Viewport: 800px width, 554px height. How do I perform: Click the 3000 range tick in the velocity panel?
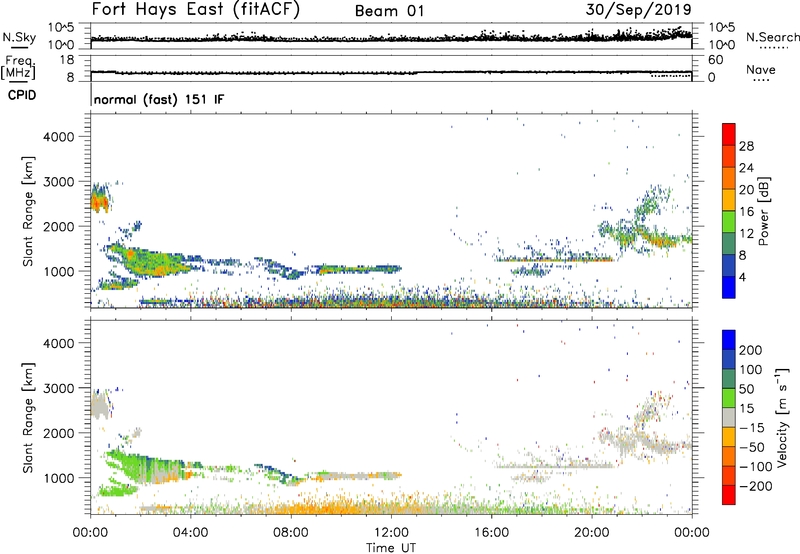(58, 388)
